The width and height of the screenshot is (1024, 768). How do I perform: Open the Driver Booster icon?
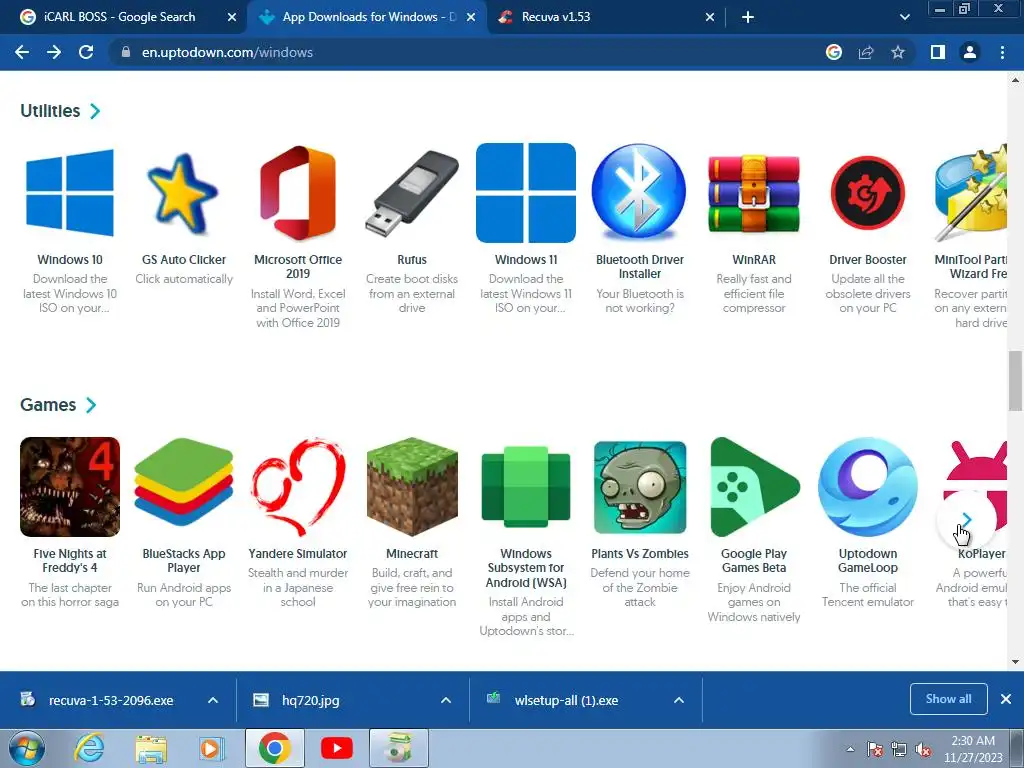click(x=868, y=193)
